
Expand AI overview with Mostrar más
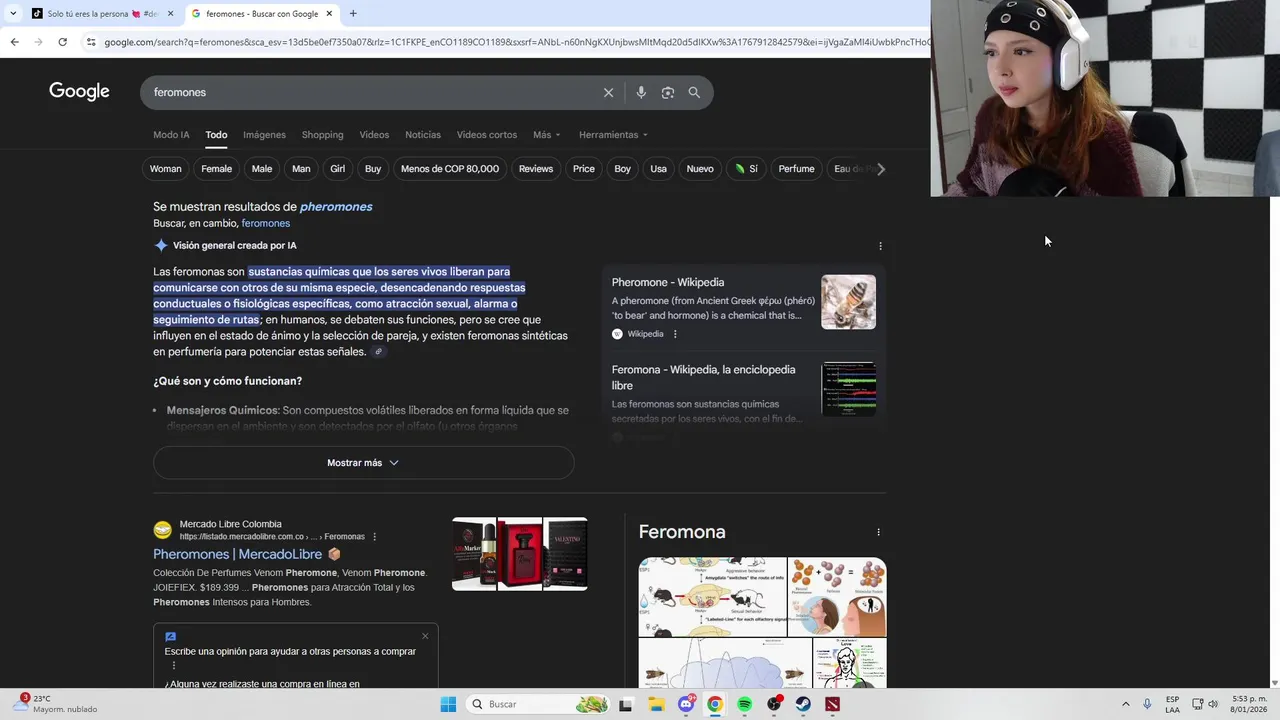point(363,463)
